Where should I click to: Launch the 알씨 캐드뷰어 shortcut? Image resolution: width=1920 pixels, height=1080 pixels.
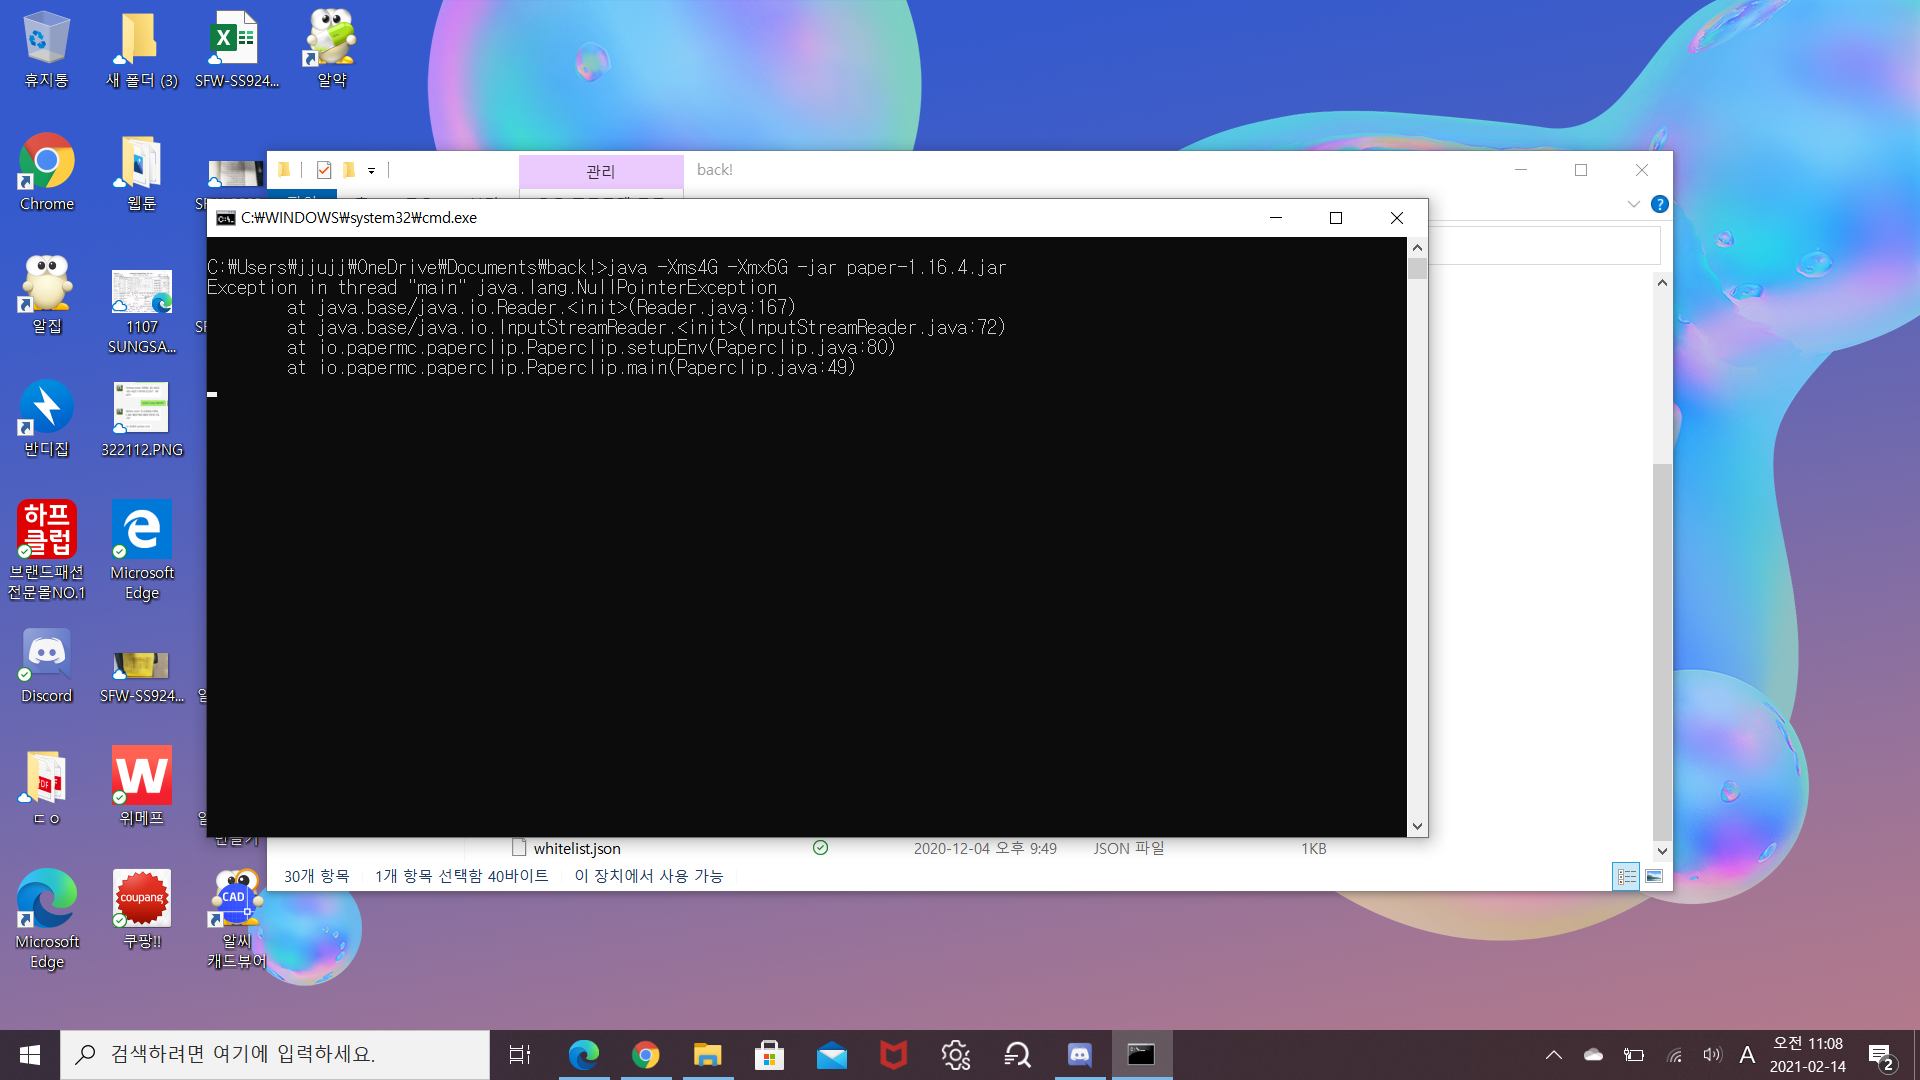point(236,920)
